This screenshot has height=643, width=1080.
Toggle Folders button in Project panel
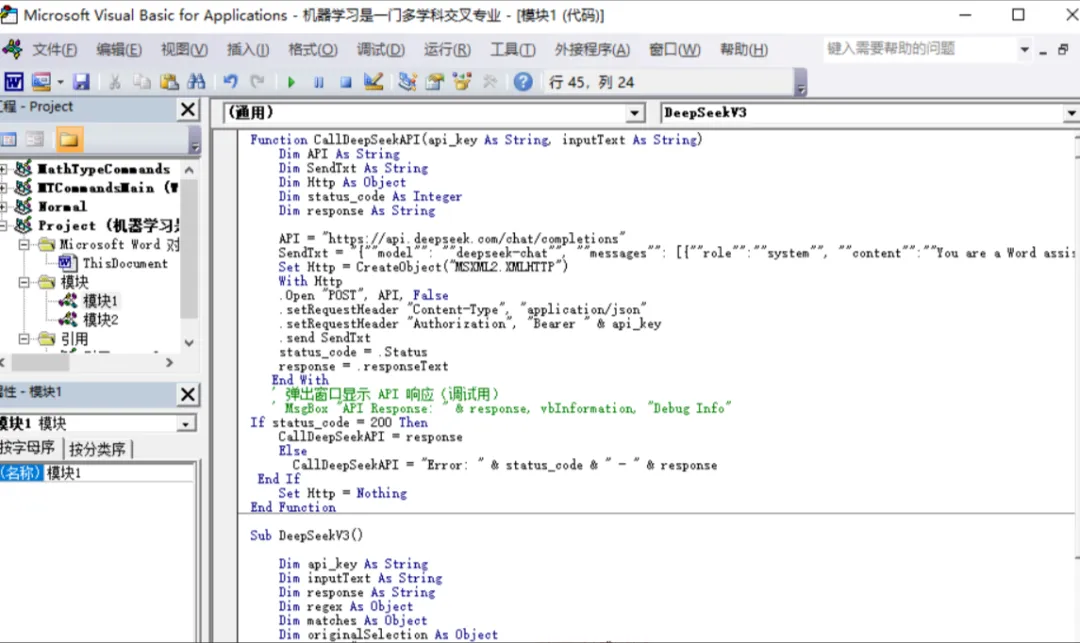[x=69, y=140]
